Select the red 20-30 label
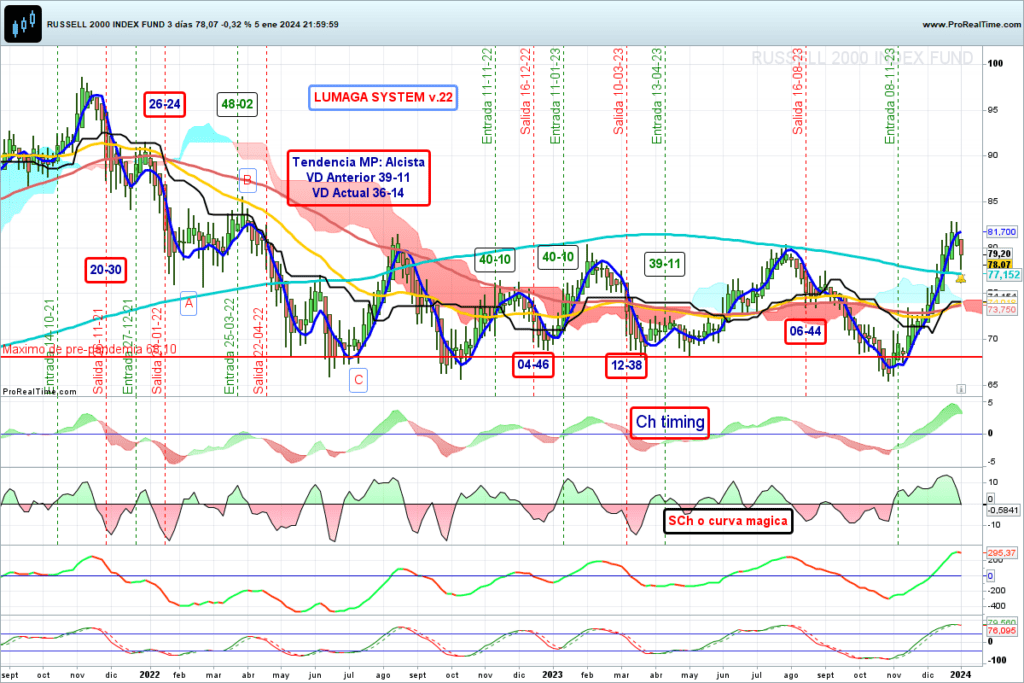 [x=106, y=270]
